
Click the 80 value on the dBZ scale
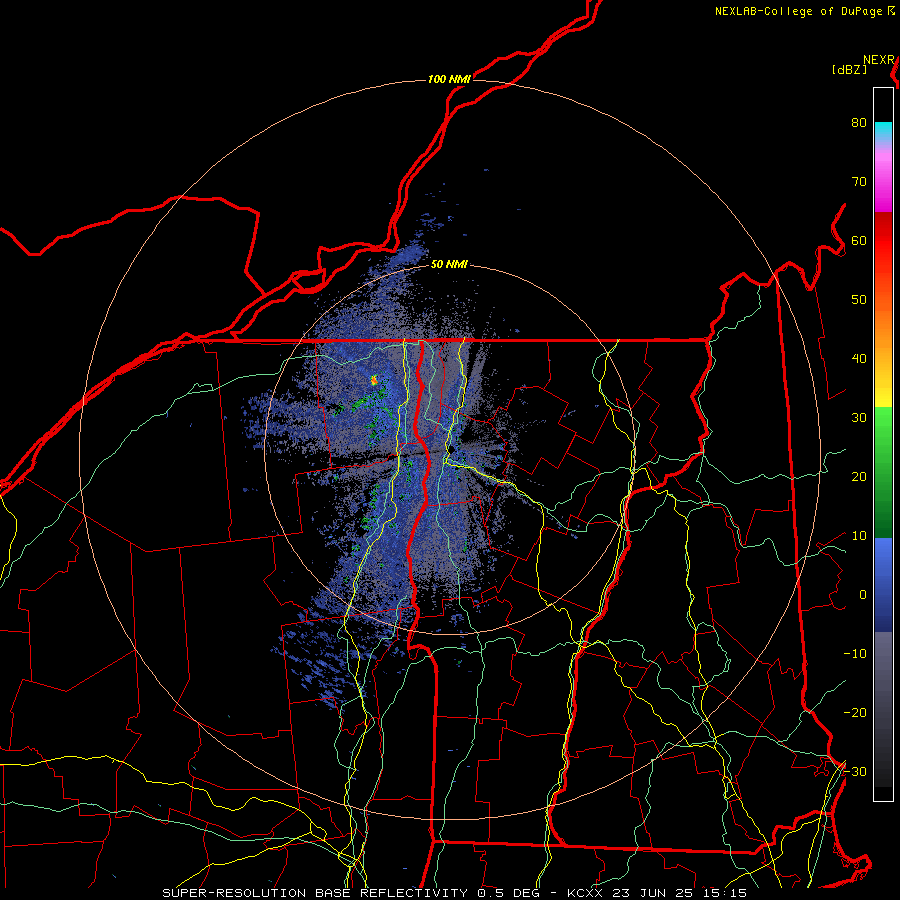[x=859, y=123]
